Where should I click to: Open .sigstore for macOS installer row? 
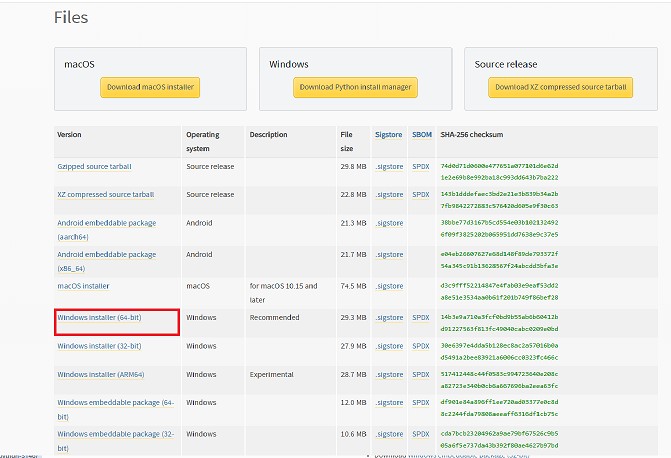[x=389, y=286]
